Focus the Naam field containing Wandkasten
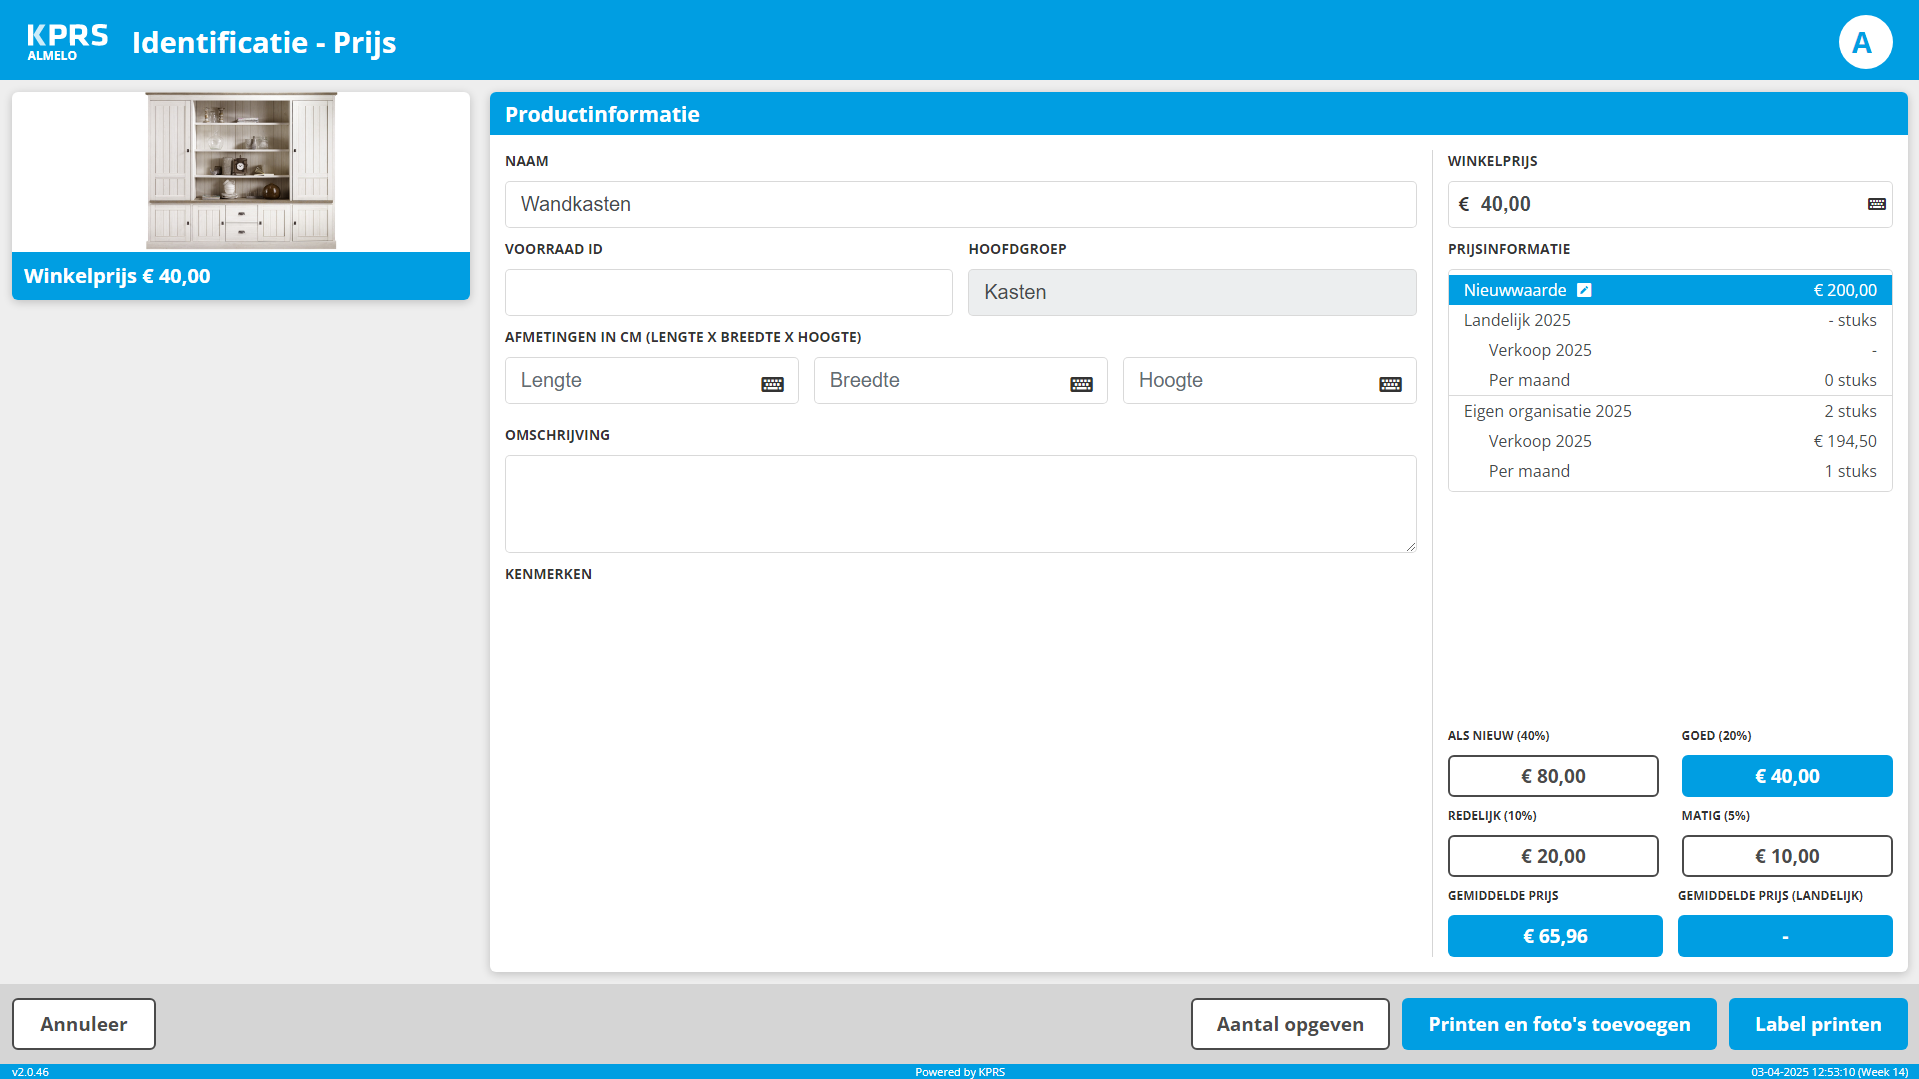Image resolution: width=1919 pixels, height=1079 pixels. point(960,204)
